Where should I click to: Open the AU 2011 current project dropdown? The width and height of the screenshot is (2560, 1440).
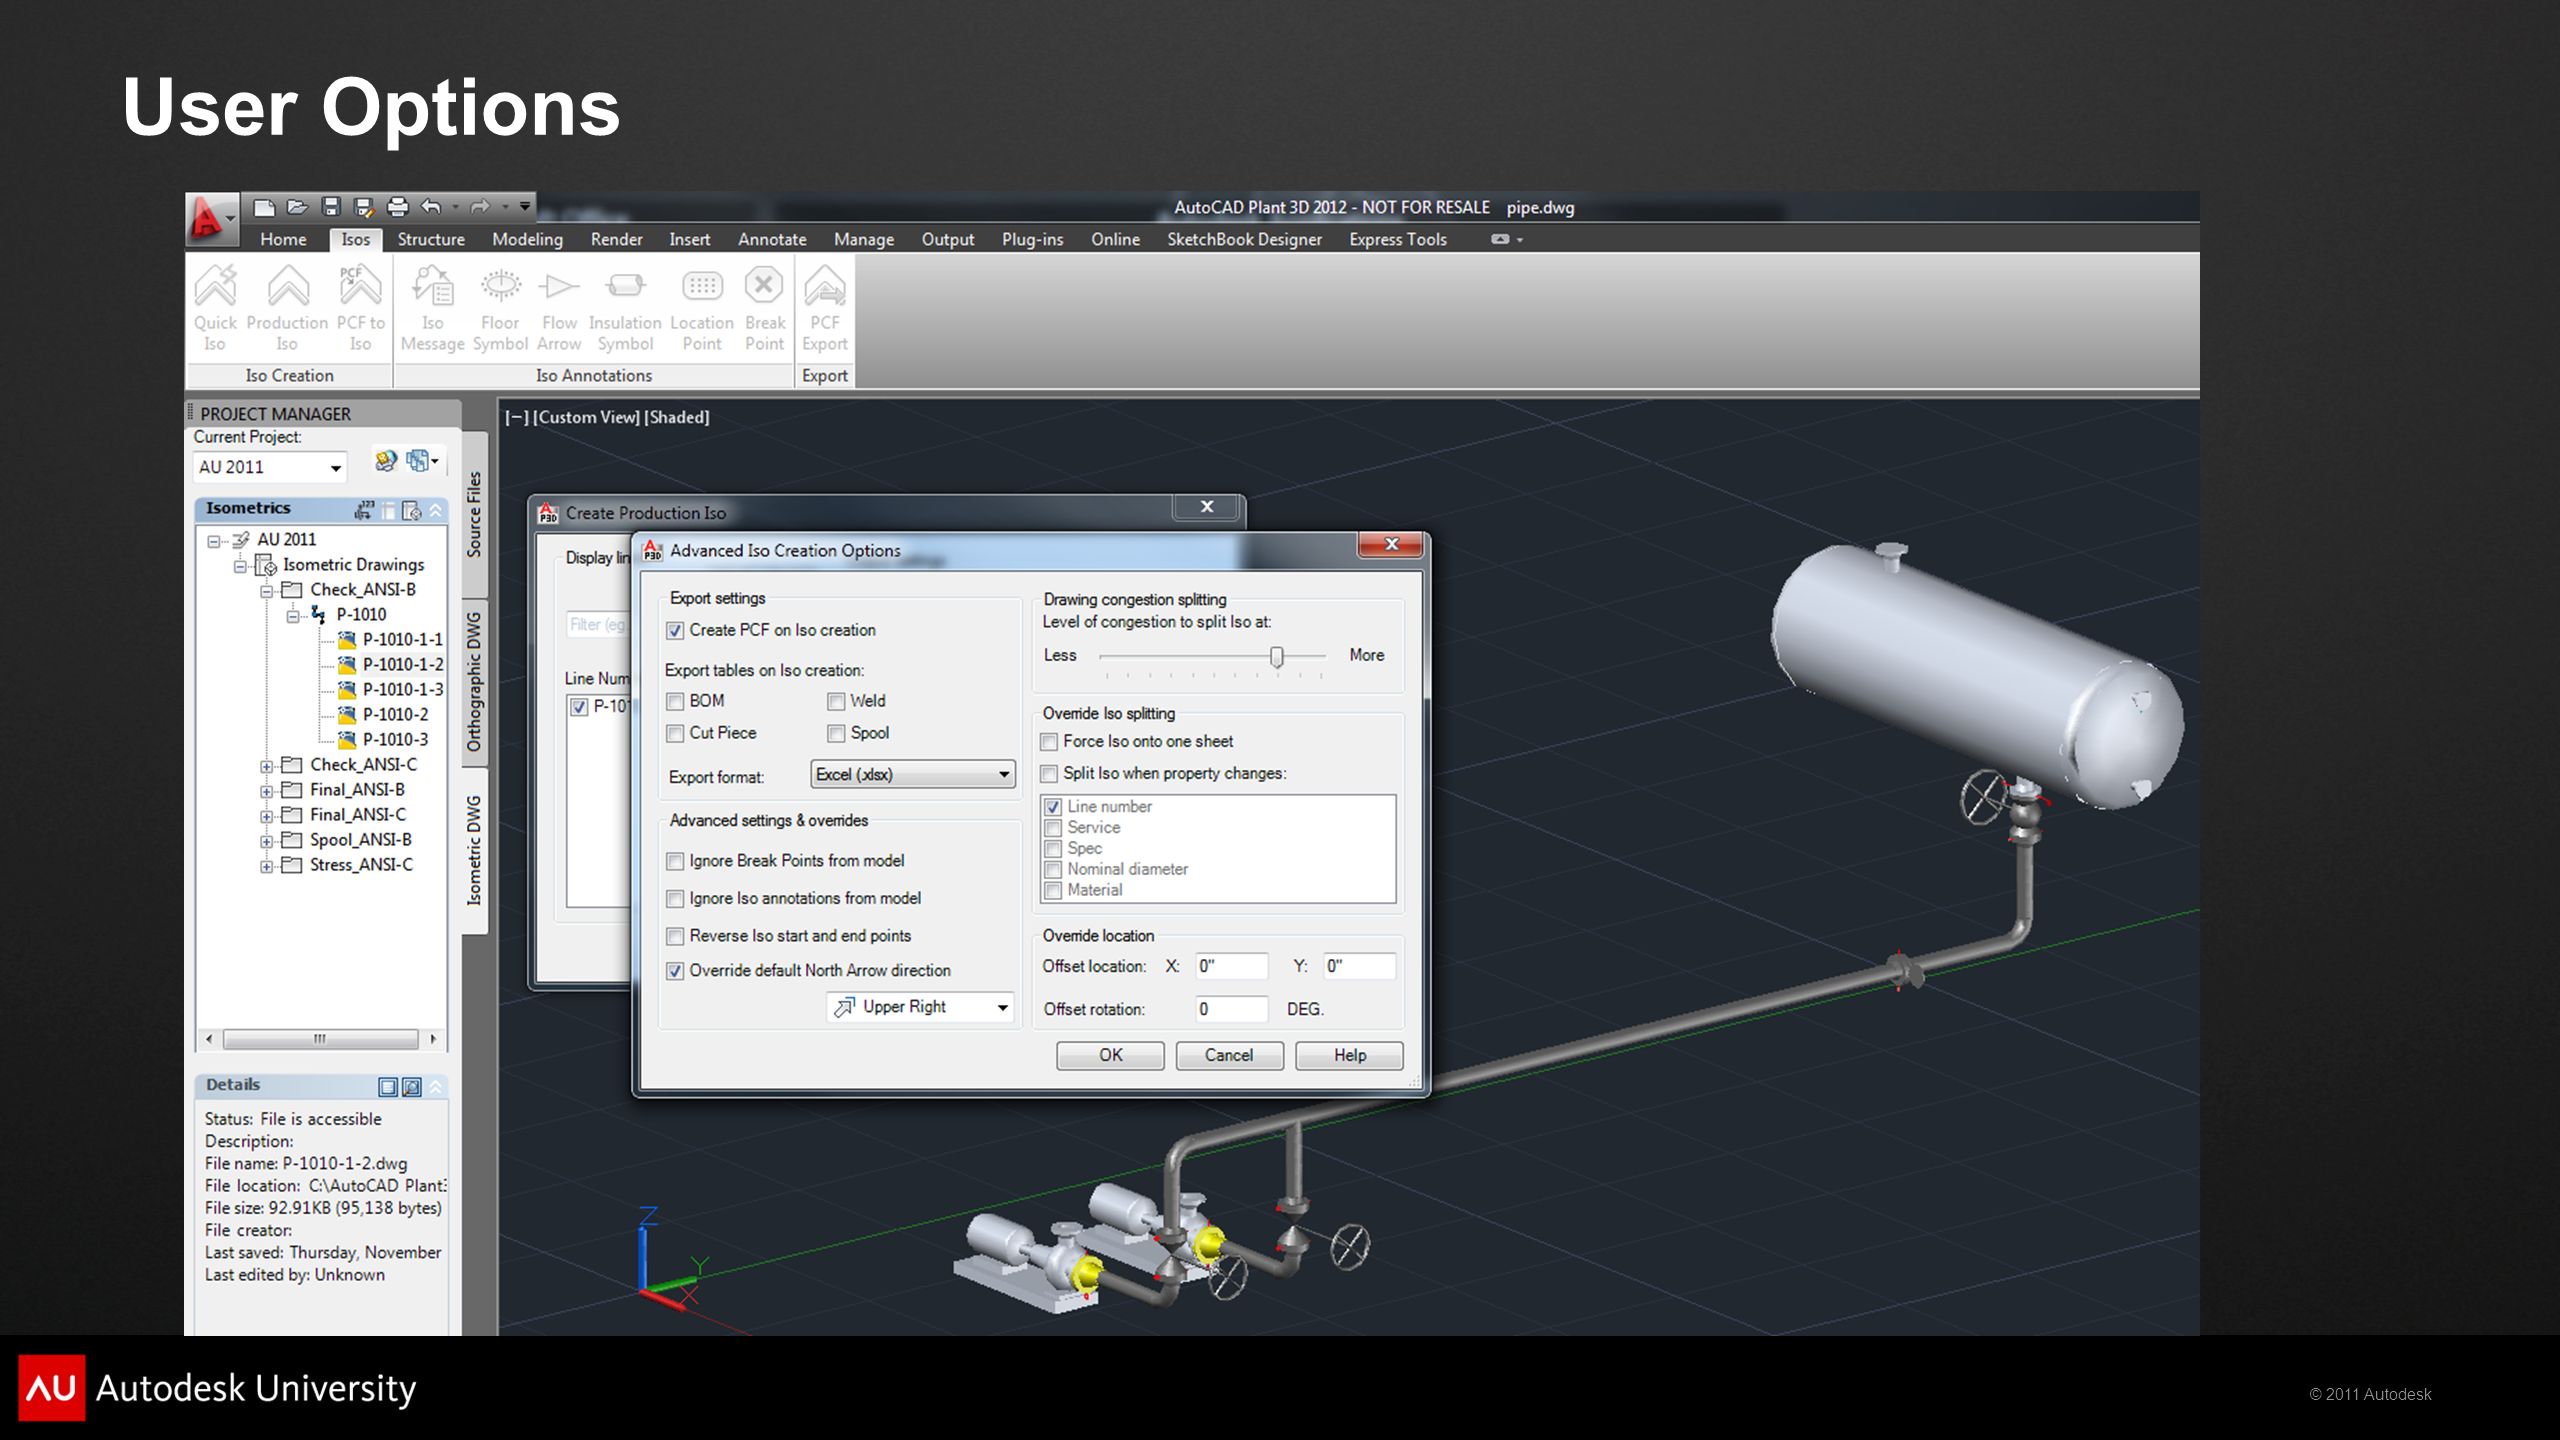[269, 467]
